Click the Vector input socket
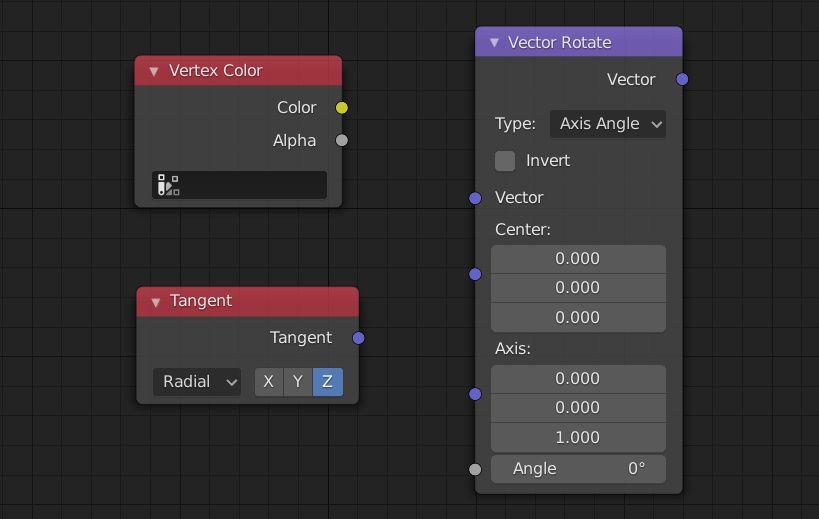Screen dimensions: 819x519 click(x=475, y=198)
